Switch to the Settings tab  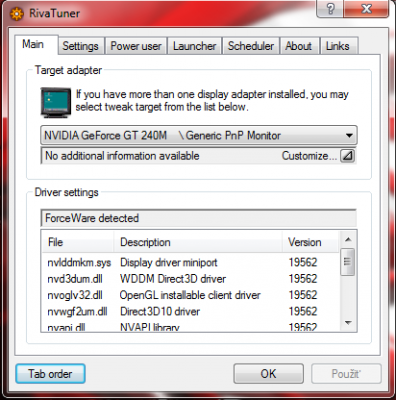(81, 46)
